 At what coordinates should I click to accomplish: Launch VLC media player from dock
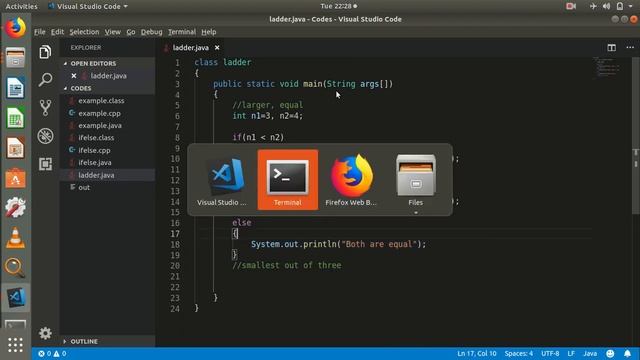point(16,238)
